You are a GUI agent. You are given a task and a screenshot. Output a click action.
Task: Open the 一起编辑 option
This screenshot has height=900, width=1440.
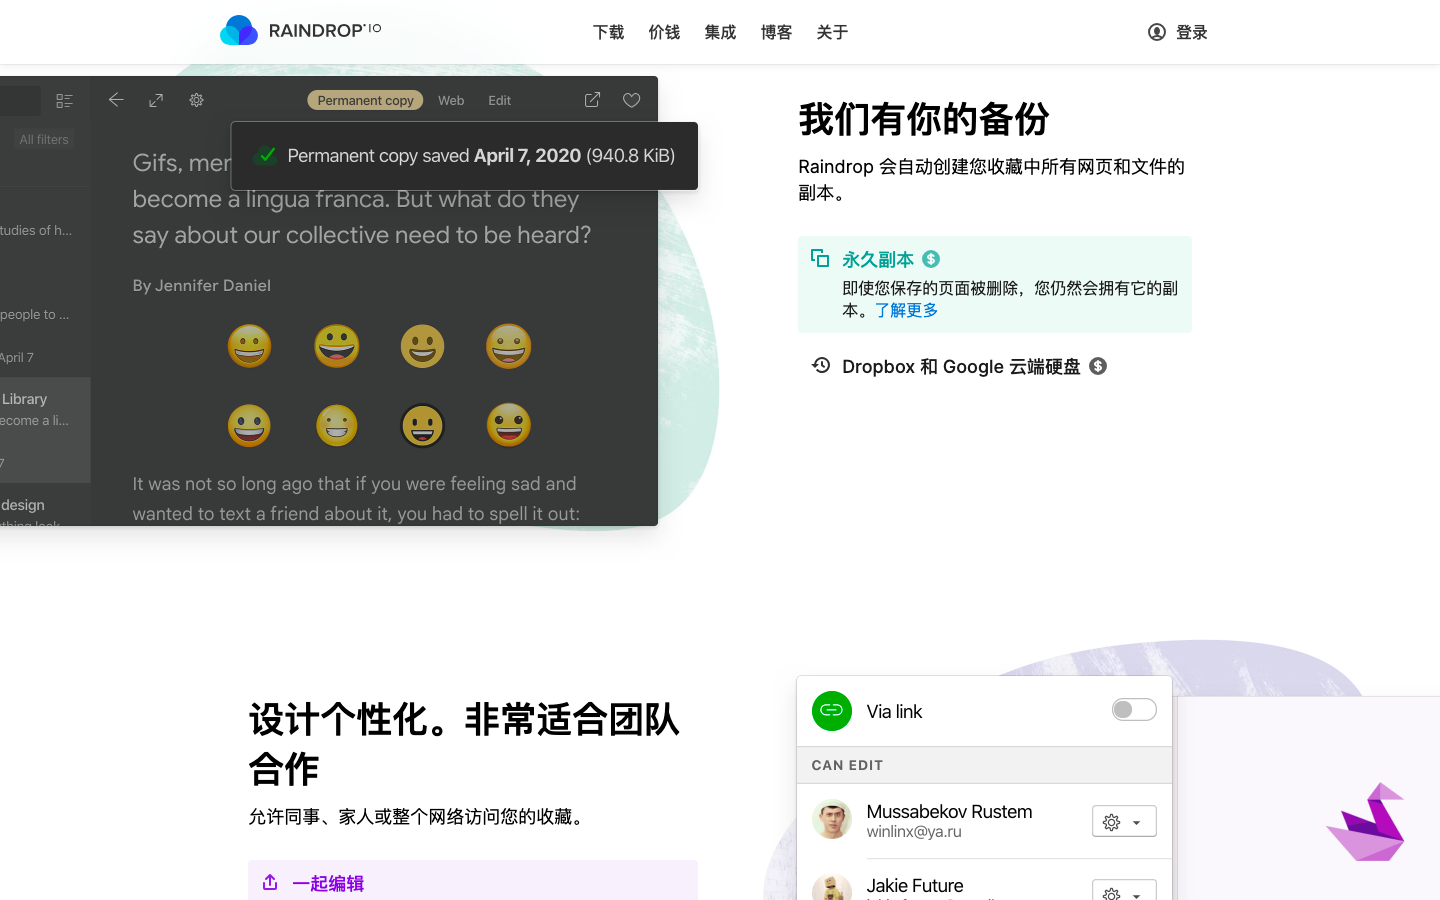(326, 883)
